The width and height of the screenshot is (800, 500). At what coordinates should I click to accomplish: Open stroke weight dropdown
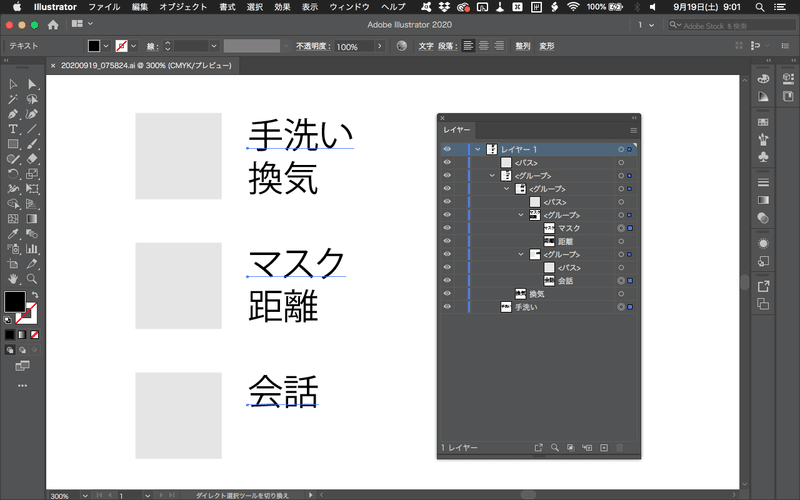pyautogui.click(x=214, y=46)
